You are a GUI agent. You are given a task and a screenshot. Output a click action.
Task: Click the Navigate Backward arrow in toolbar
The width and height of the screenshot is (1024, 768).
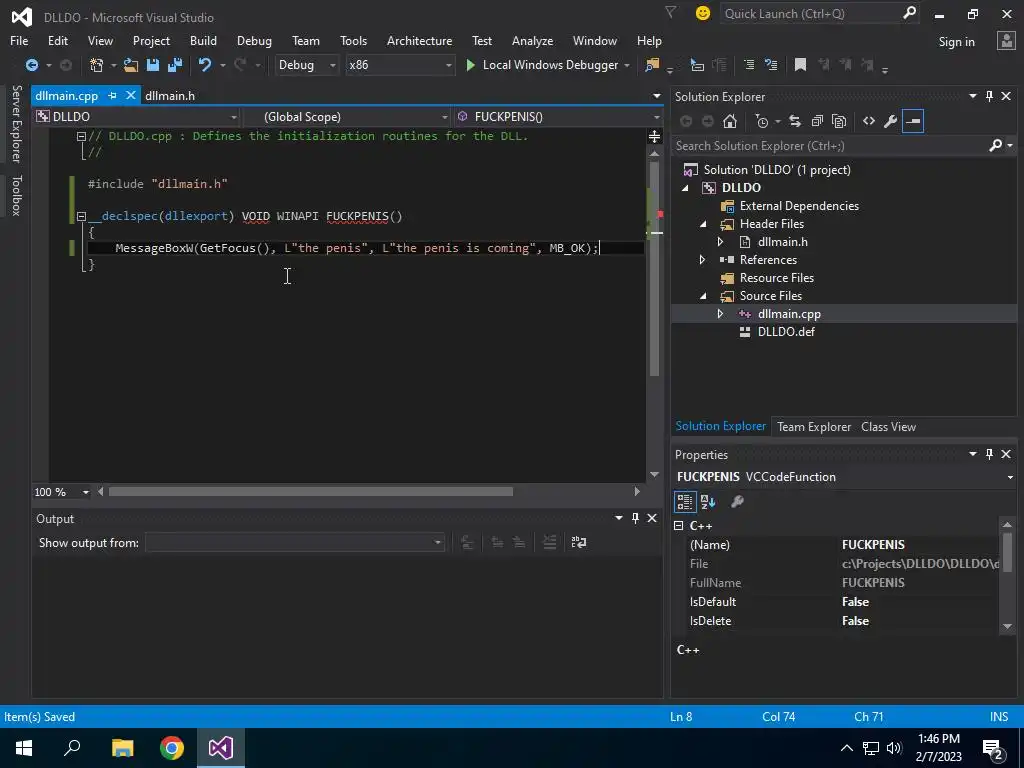pyautogui.click(x=31, y=65)
